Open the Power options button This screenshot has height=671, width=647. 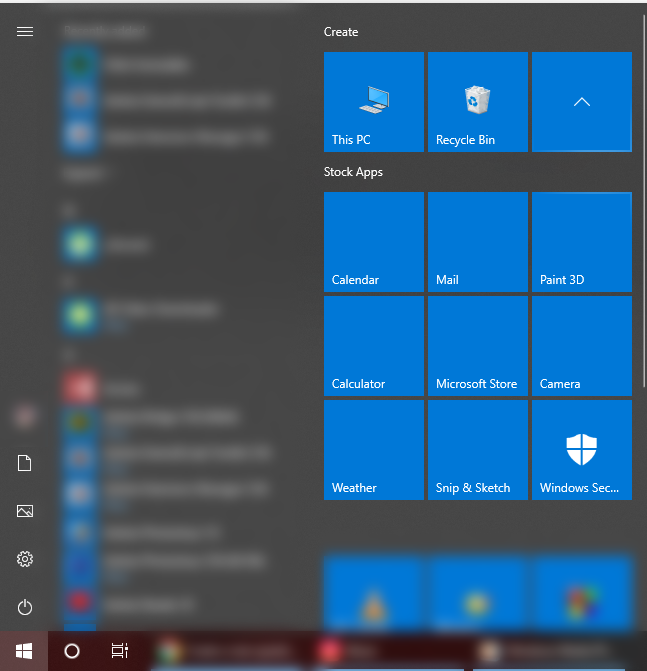coord(25,607)
